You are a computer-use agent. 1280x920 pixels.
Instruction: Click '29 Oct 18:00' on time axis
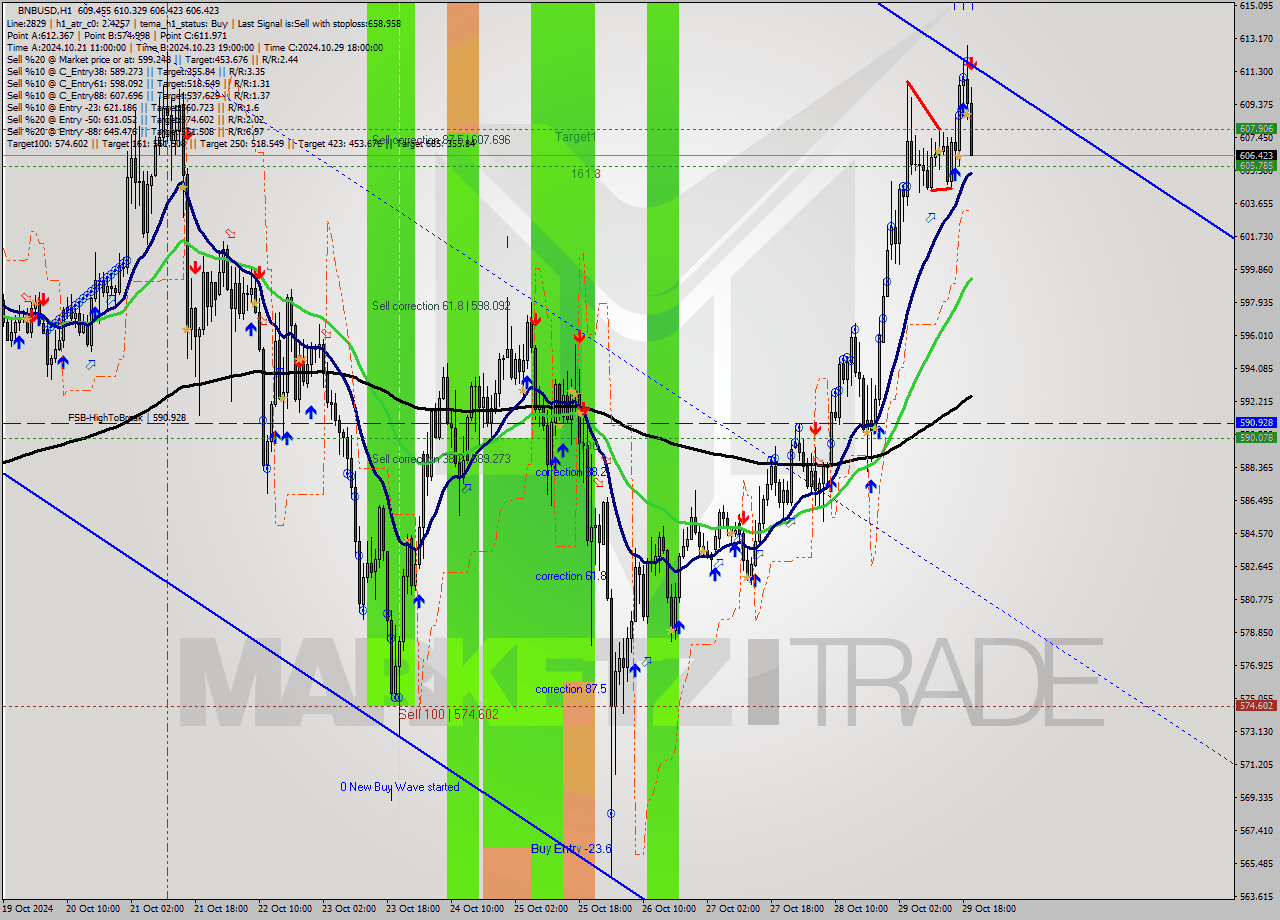pos(988,909)
